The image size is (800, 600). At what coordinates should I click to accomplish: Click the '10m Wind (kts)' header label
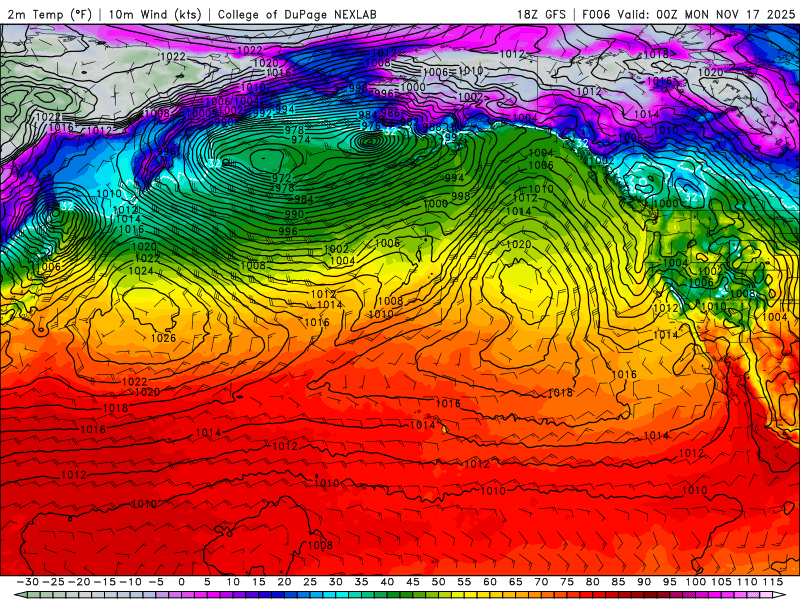pyautogui.click(x=155, y=14)
